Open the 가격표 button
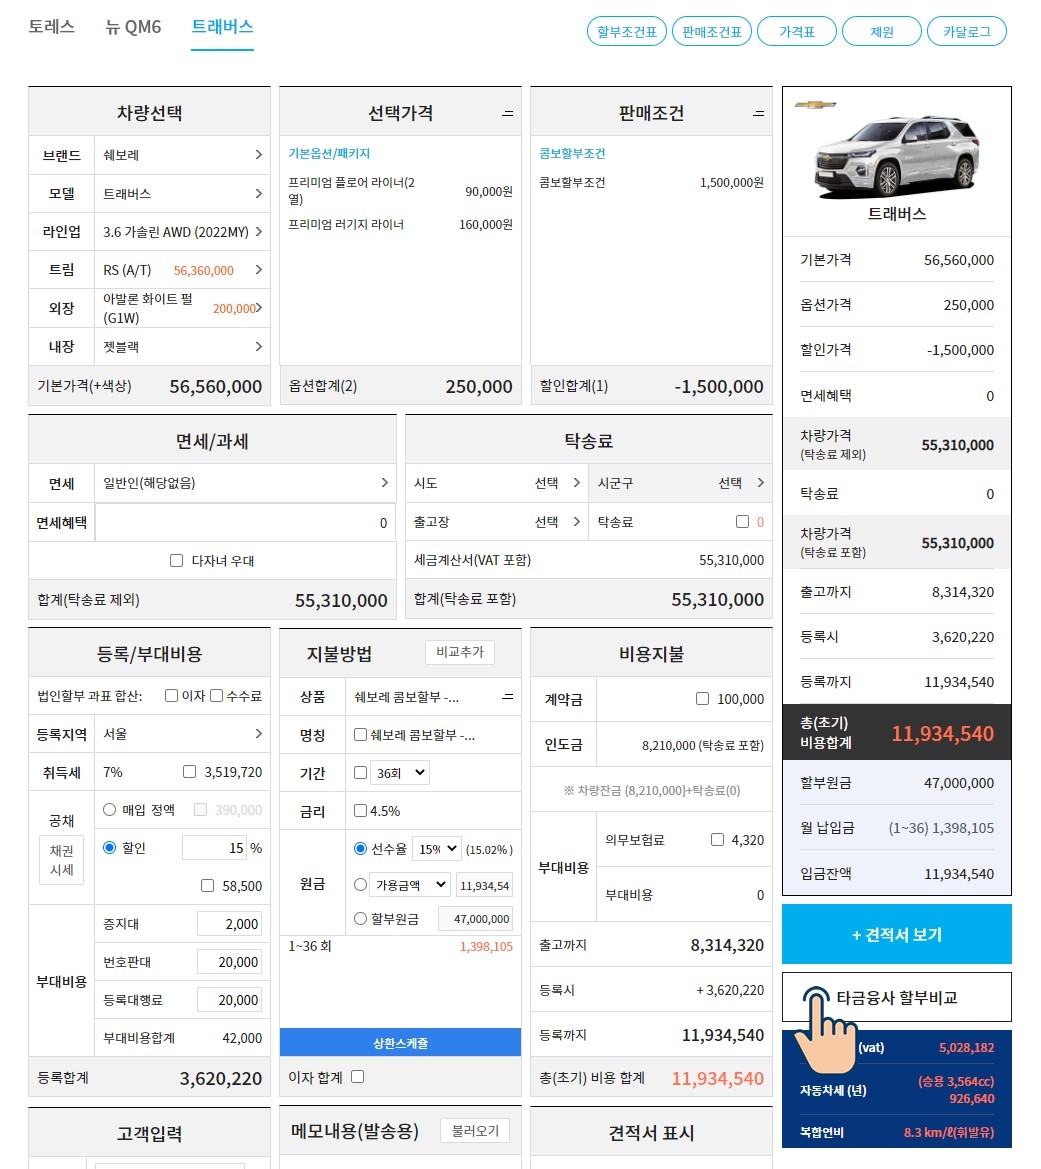Image resolution: width=1041 pixels, height=1169 pixels. point(796,32)
